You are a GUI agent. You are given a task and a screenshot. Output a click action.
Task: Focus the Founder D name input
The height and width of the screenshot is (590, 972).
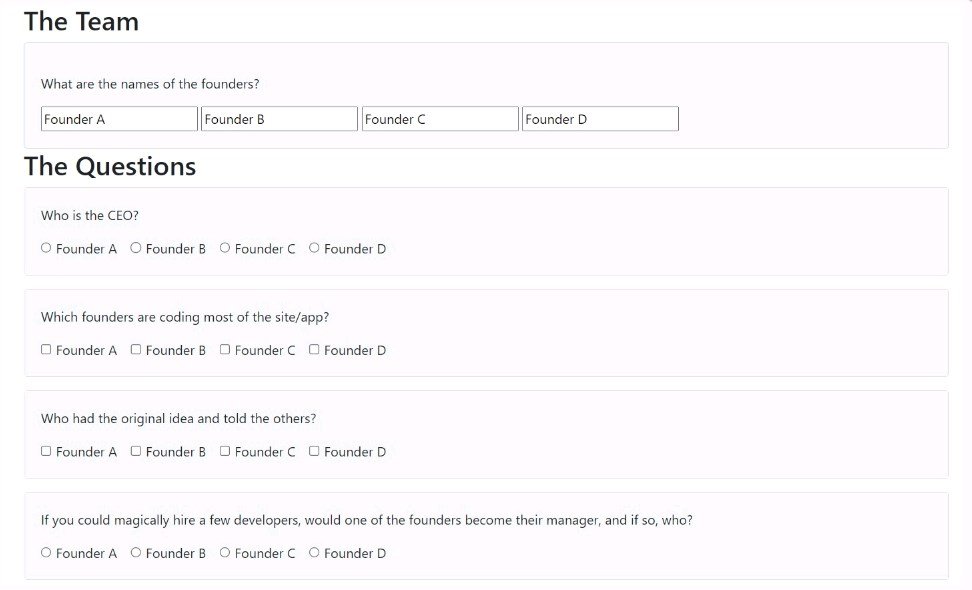(601, 119)
